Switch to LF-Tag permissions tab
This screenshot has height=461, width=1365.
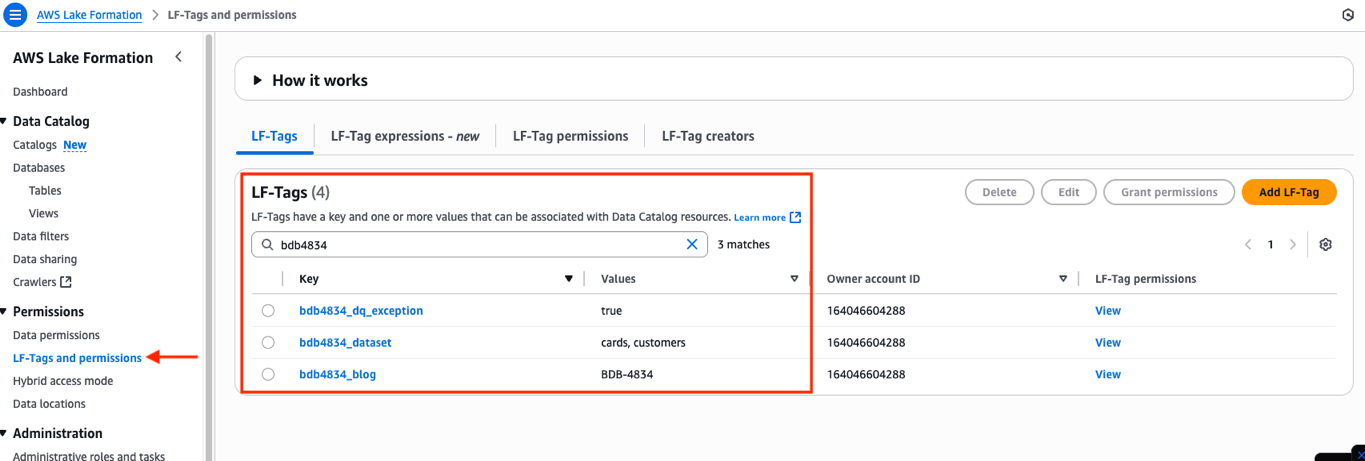click(x=570, y=136)
